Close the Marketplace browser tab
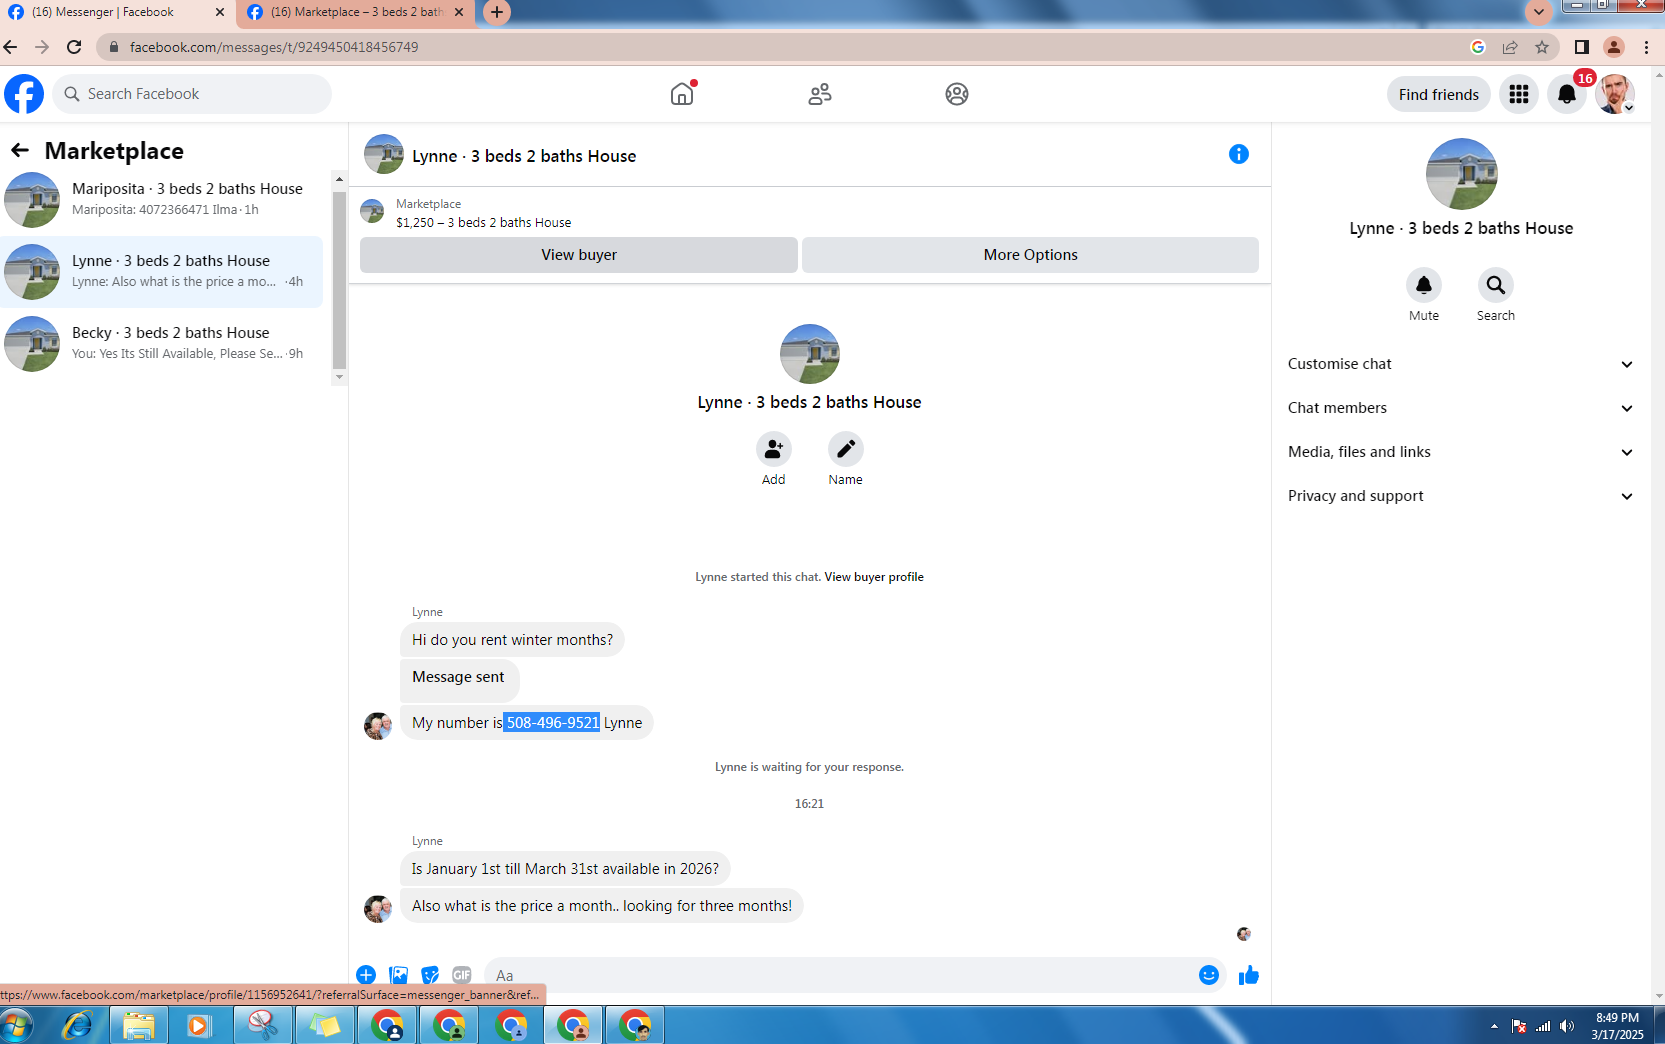The image size is (1665, 1044). (459, 12)
